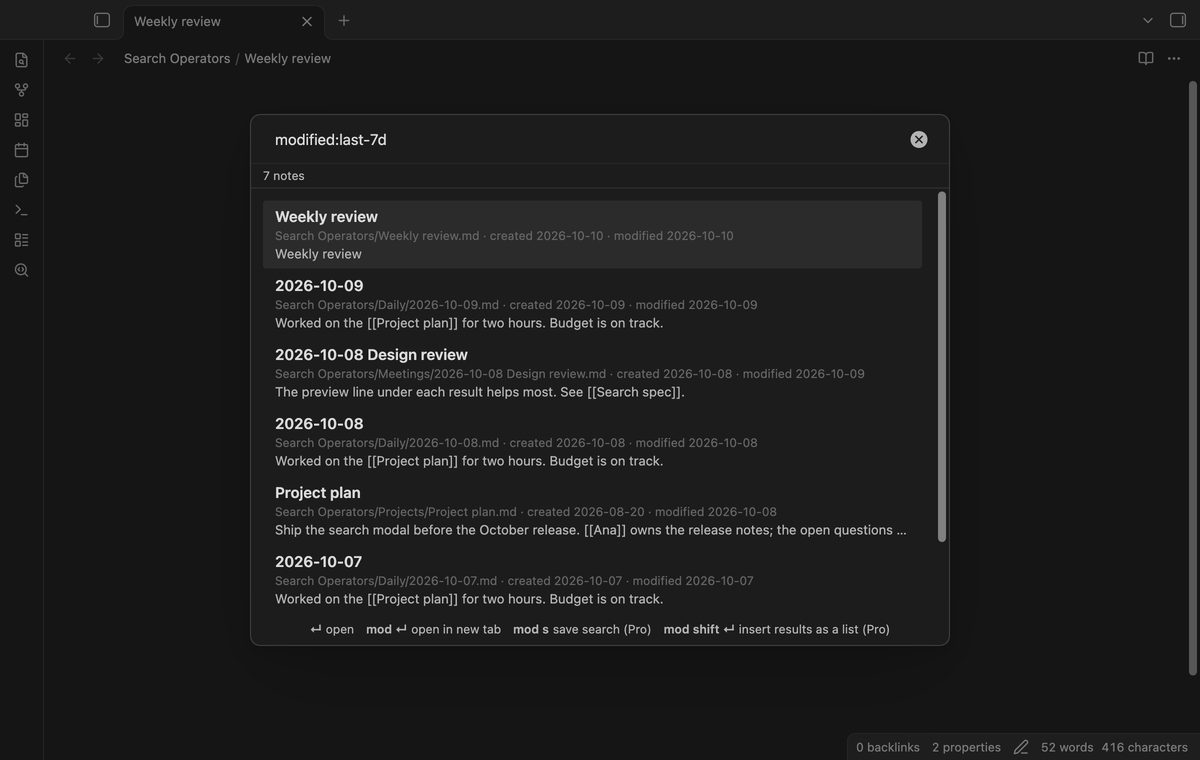Show 0 backlinks in status bar
Screen dimensions: 1200x760
coord(887,747)
